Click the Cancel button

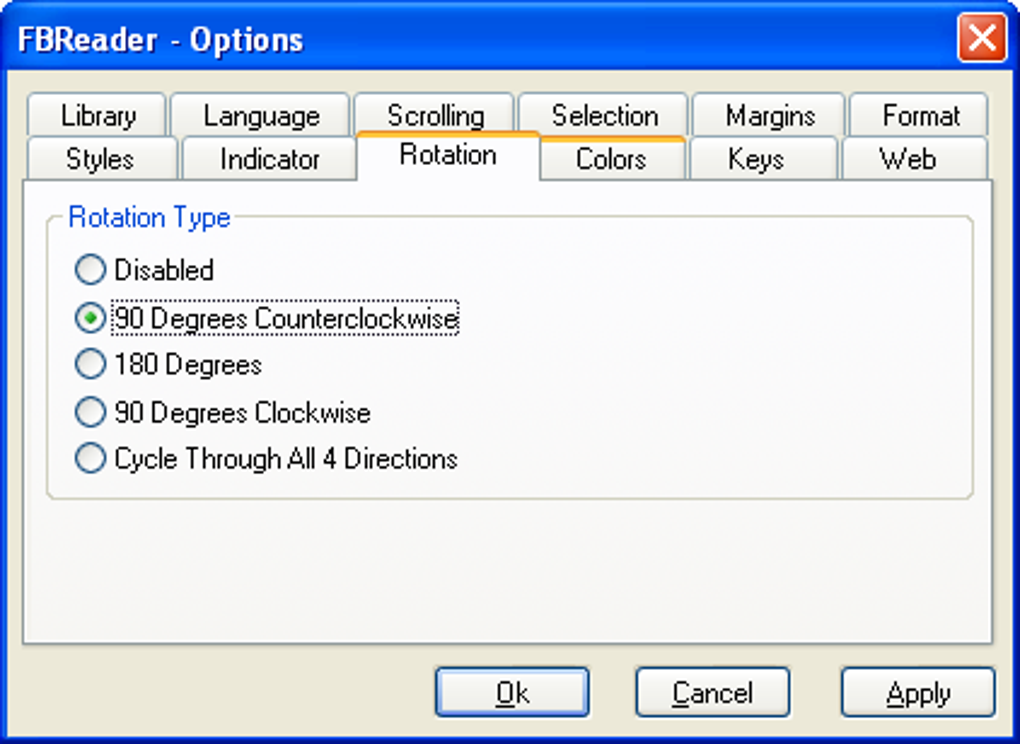pos(712,693)
